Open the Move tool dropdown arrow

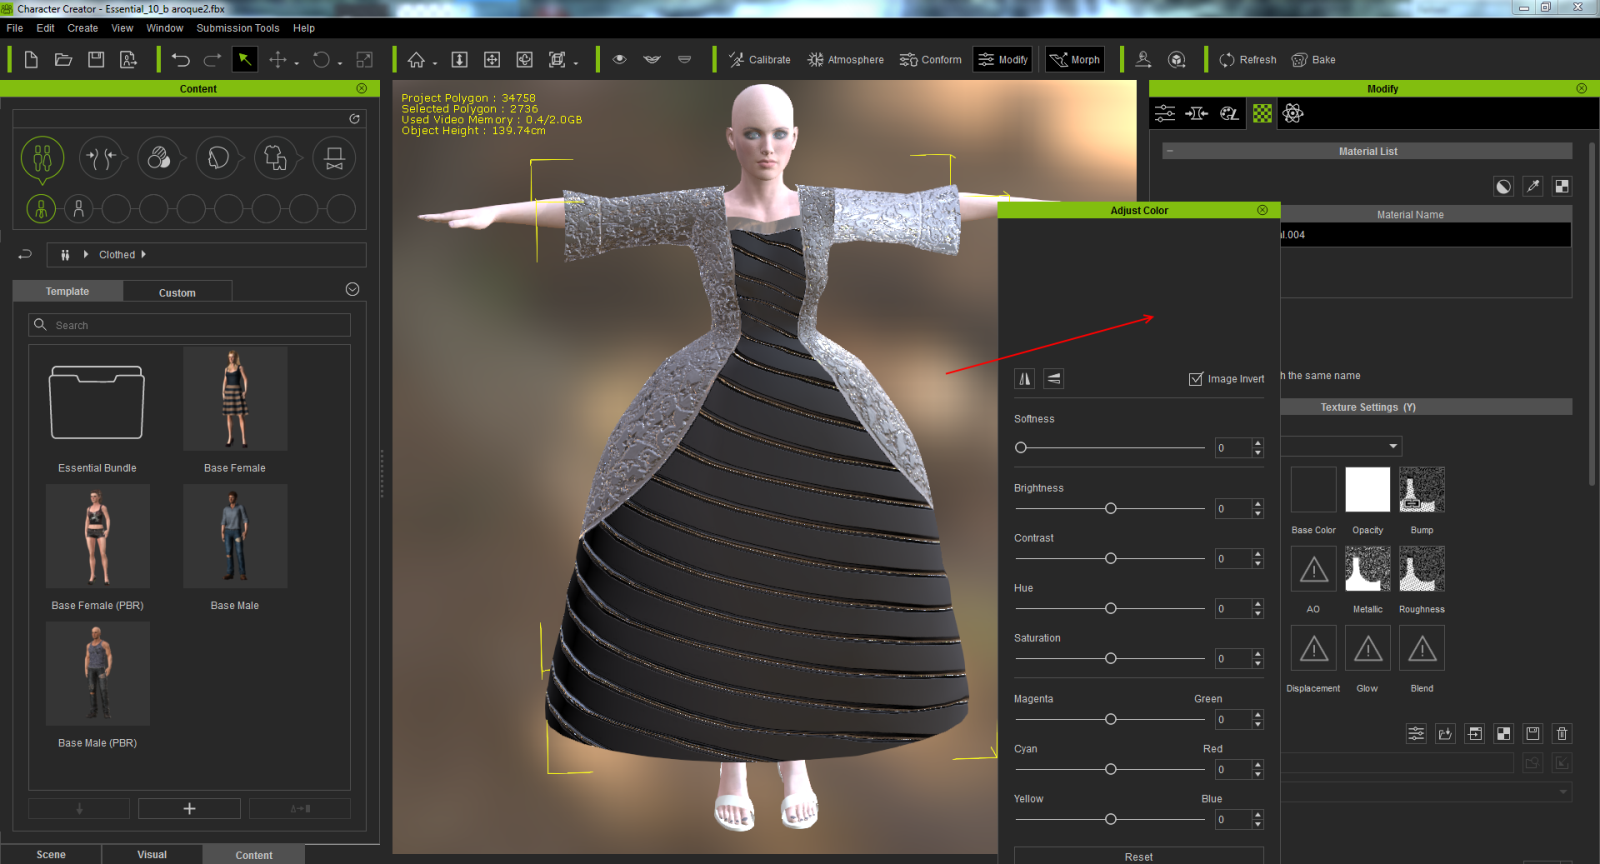point(297,63)
